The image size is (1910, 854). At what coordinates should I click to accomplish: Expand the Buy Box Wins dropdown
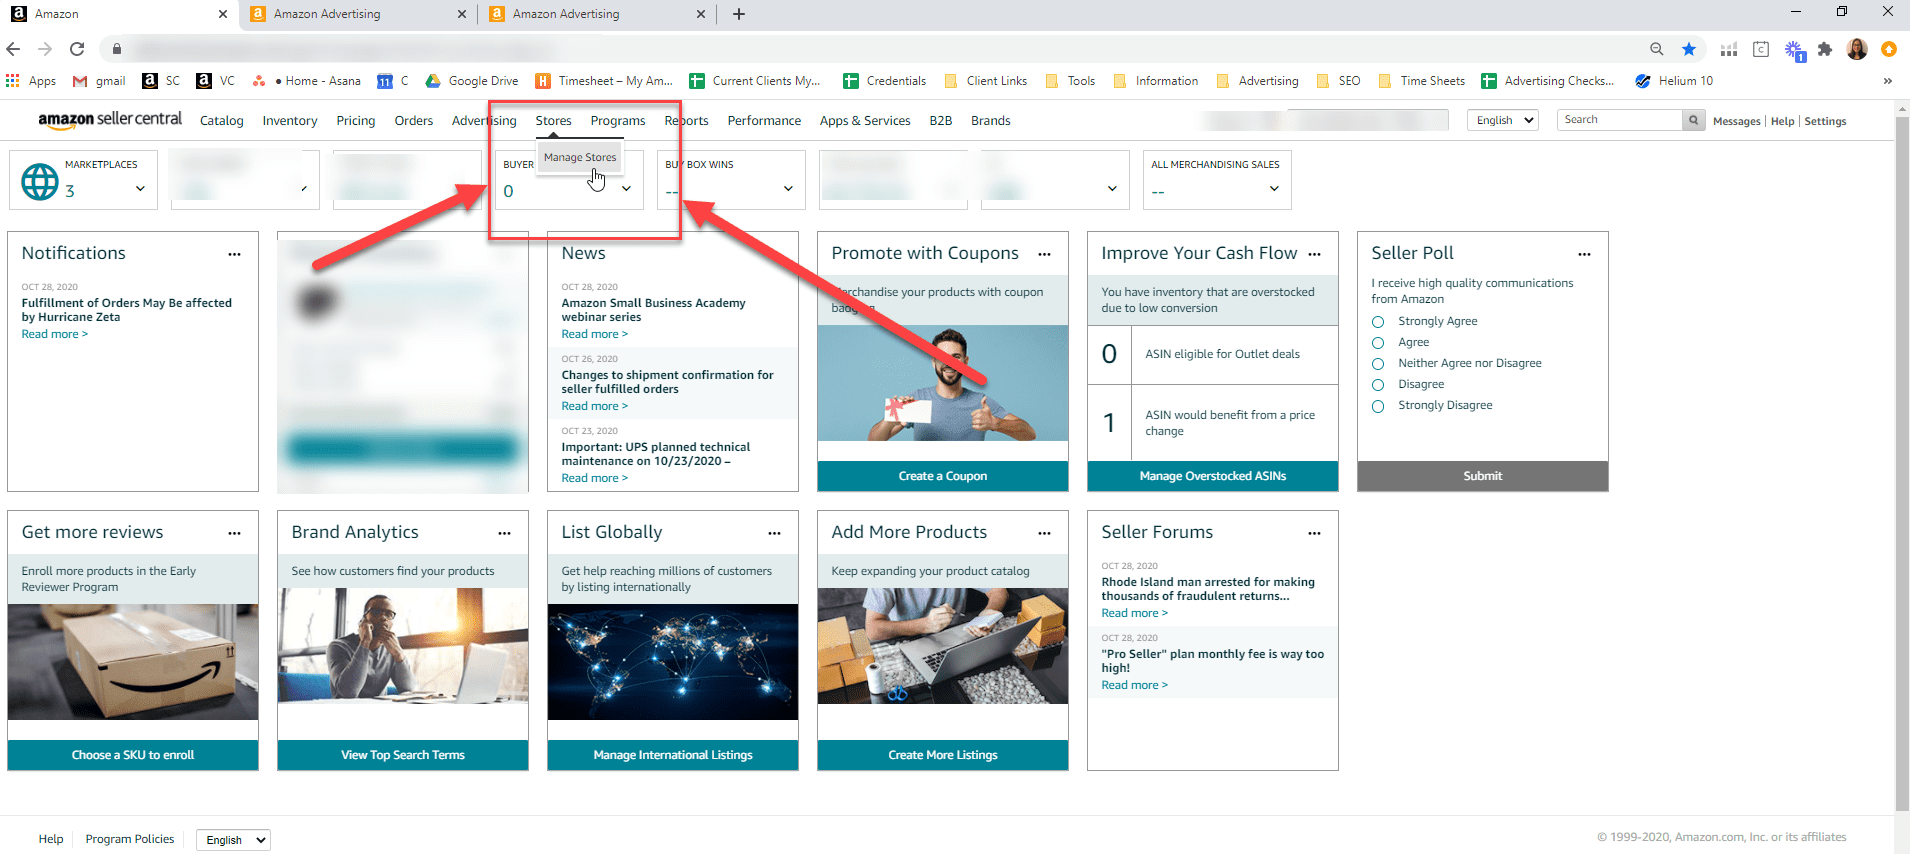click(788, 189)
